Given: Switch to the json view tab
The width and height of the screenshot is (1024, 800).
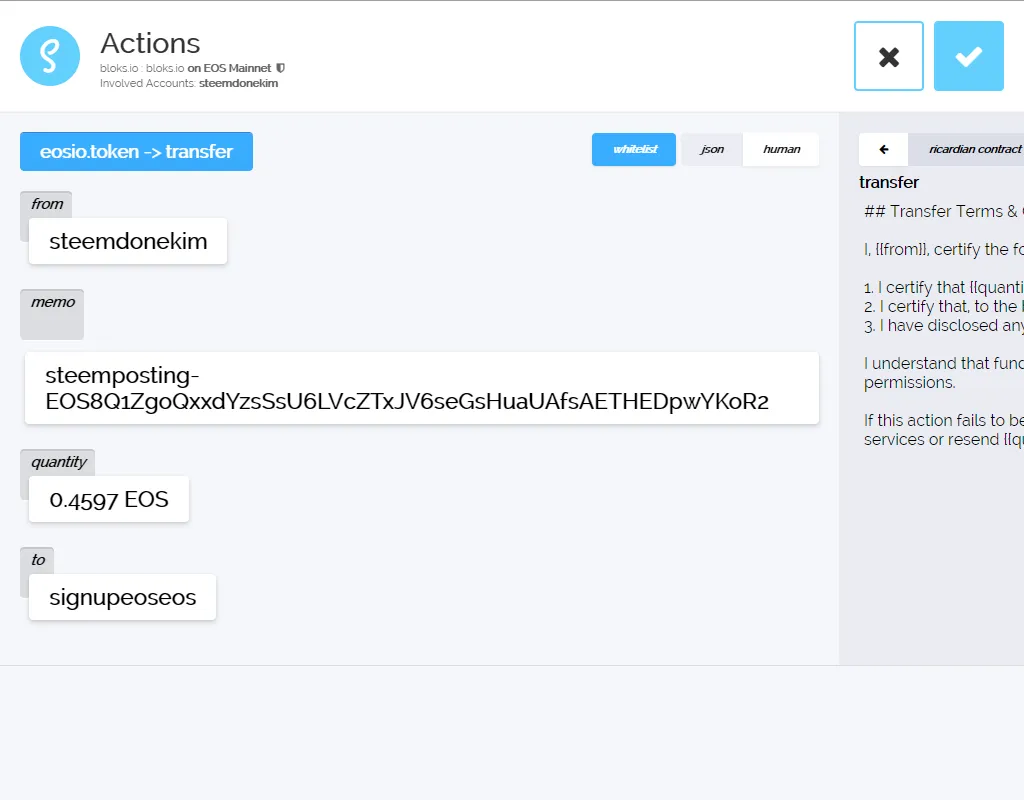Looking at the screenshot, I should point(712,150).
